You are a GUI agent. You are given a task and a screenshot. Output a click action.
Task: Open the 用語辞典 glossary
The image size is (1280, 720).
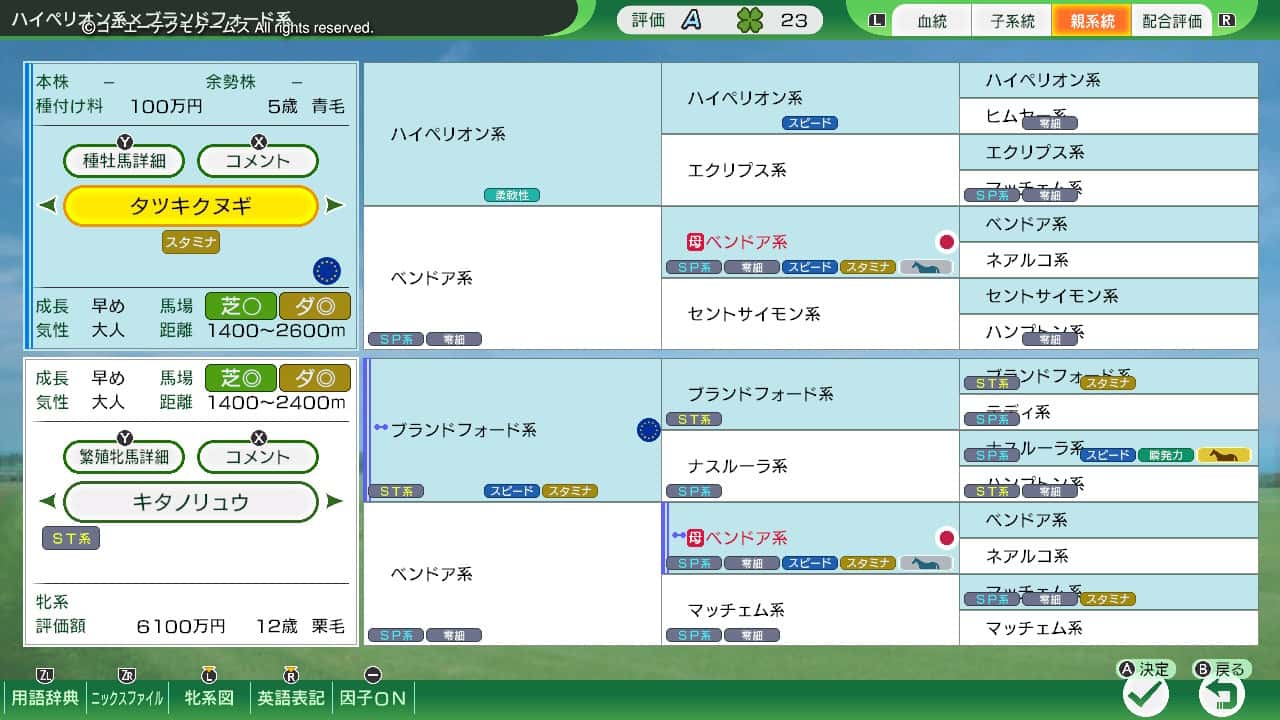(x=44, y=697)
